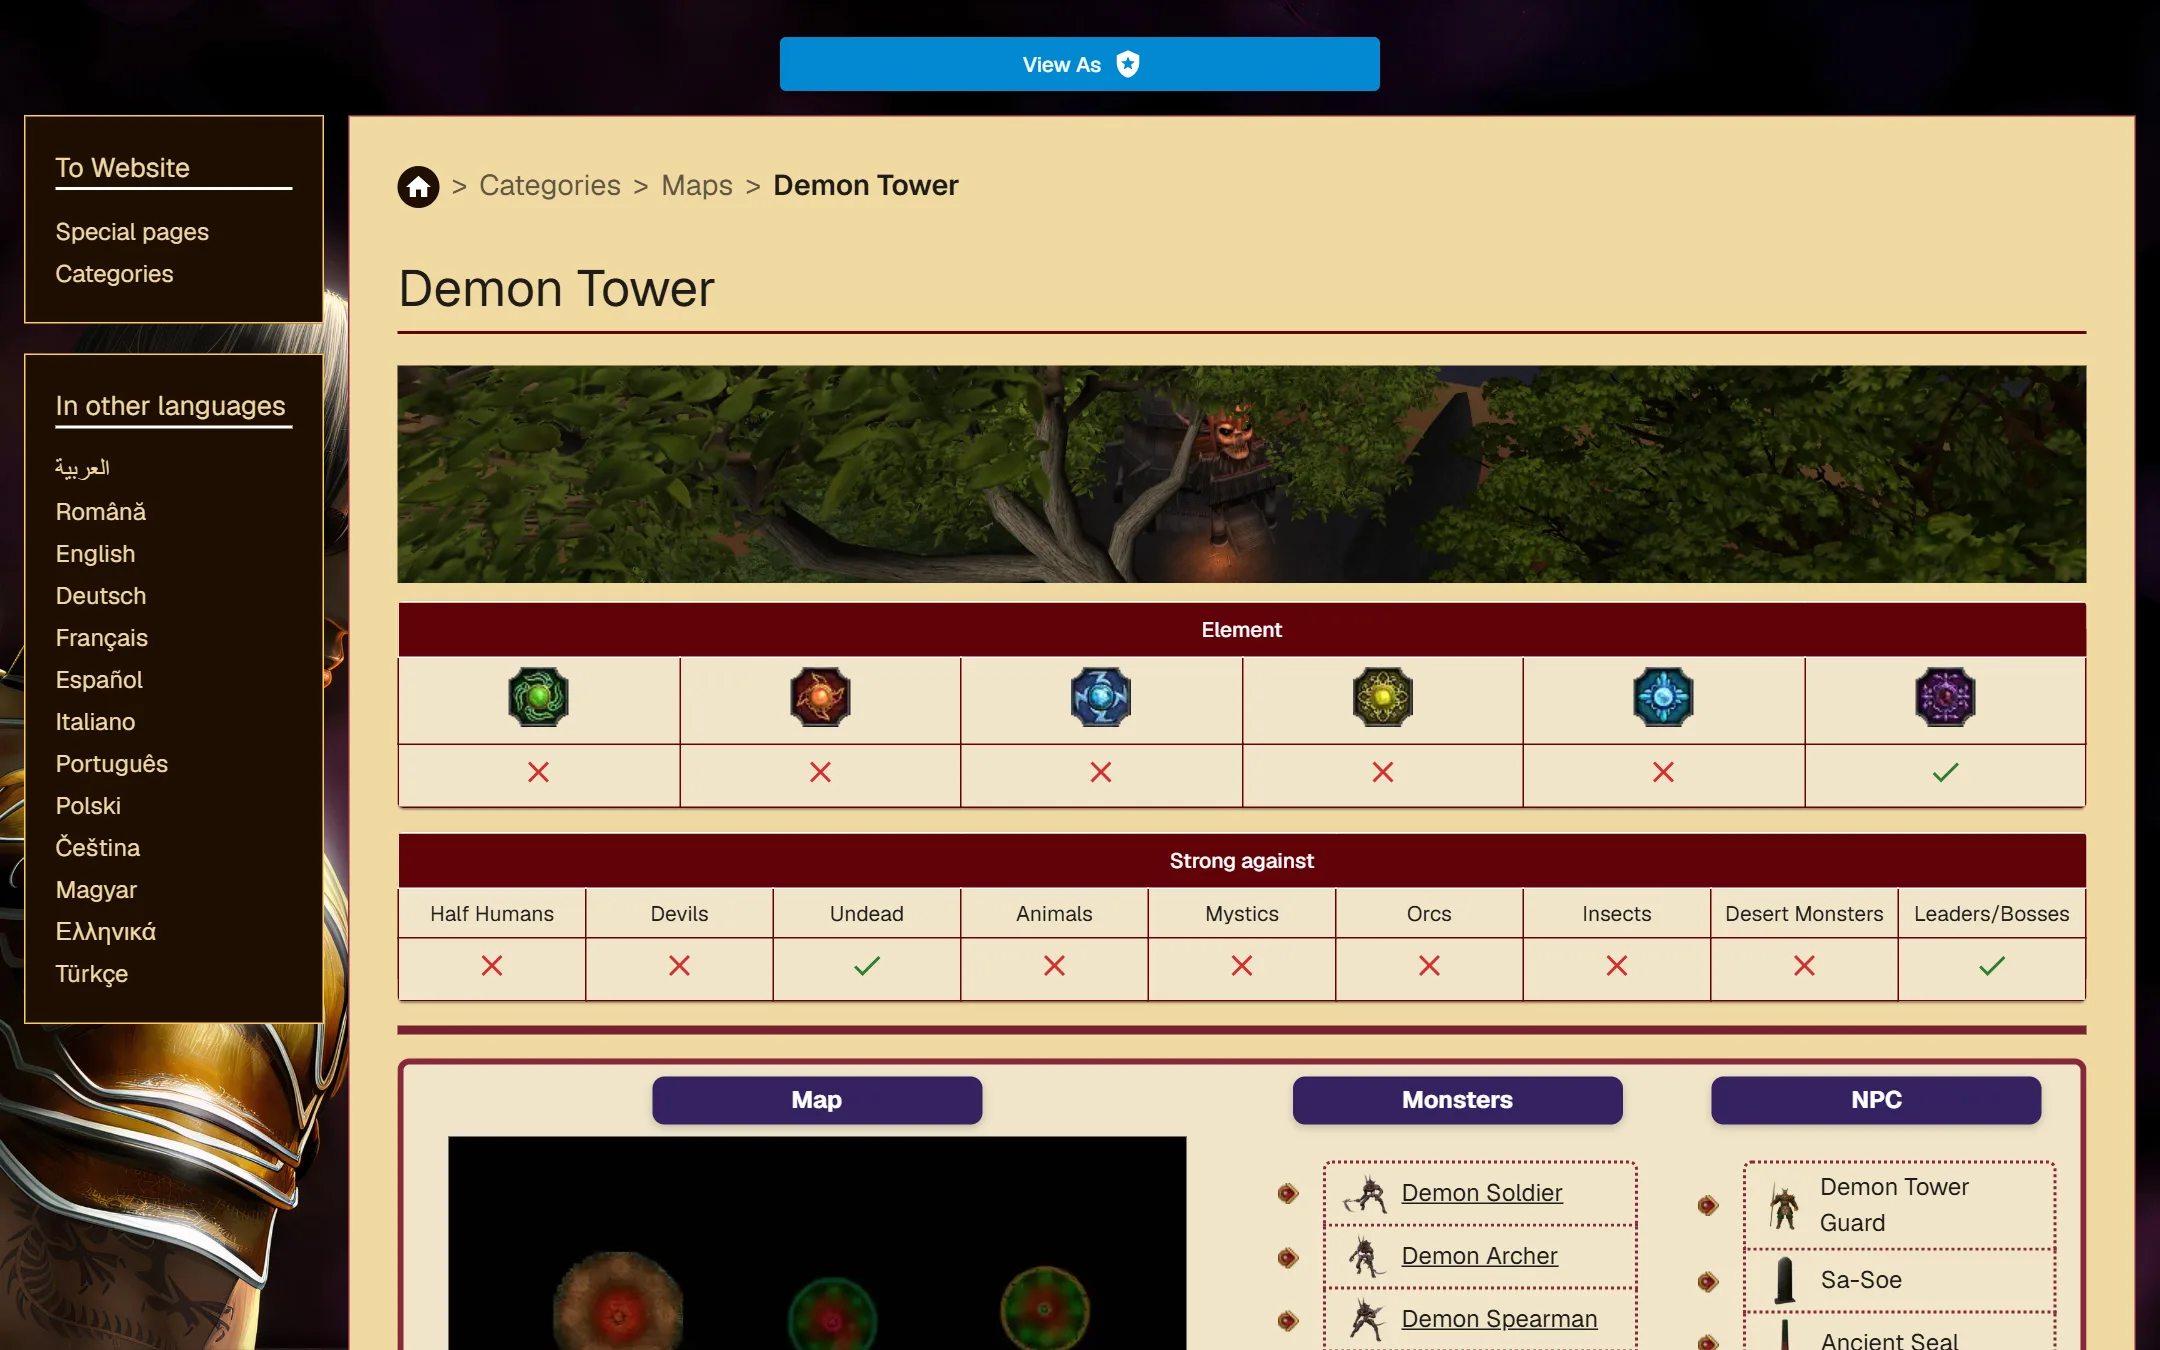2160x1350 pixels.
Task: Click the red cross under Desert Monsters
Action: tap(1804, 965)
